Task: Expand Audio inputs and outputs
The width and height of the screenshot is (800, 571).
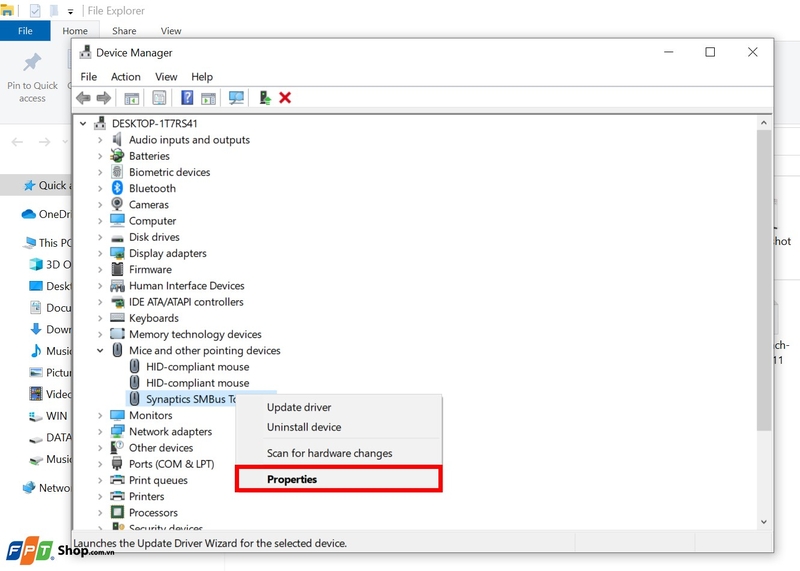Action: point(100,140)
